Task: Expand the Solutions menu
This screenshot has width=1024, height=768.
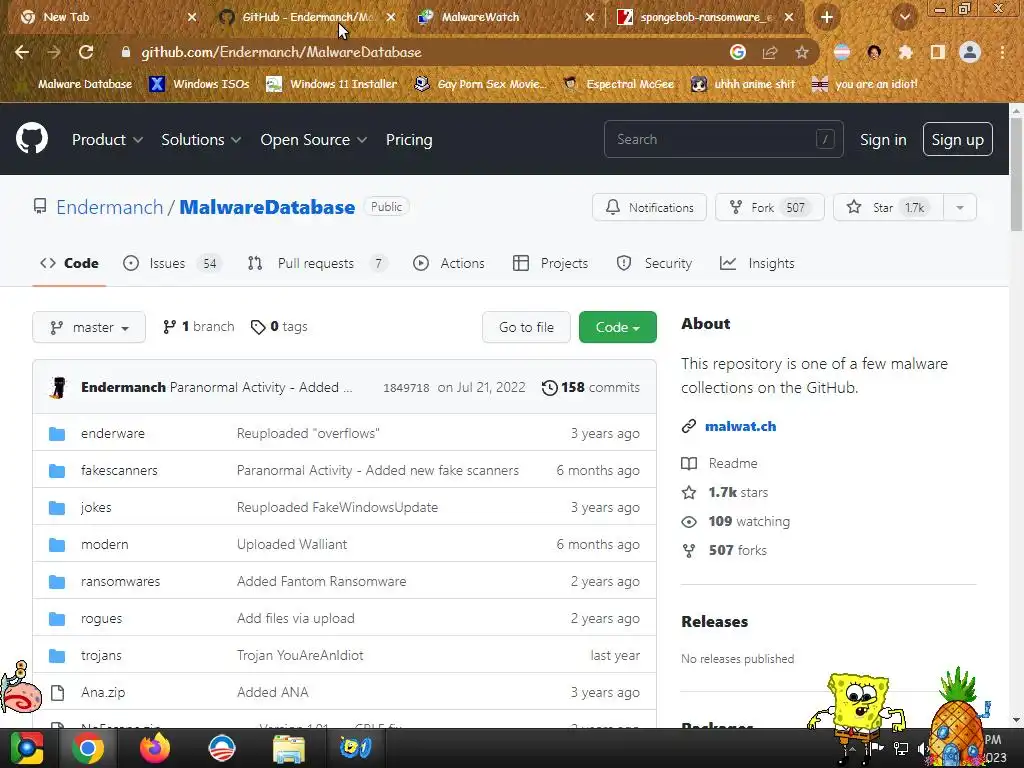Action: pos(201,140)
